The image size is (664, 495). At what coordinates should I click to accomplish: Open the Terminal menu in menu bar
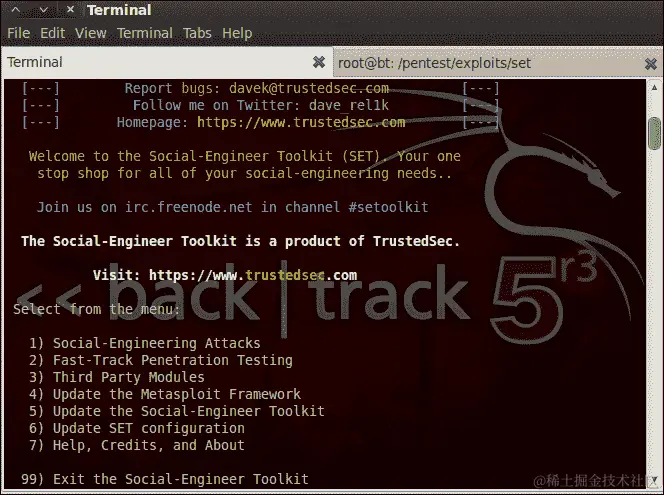point(145,33)
